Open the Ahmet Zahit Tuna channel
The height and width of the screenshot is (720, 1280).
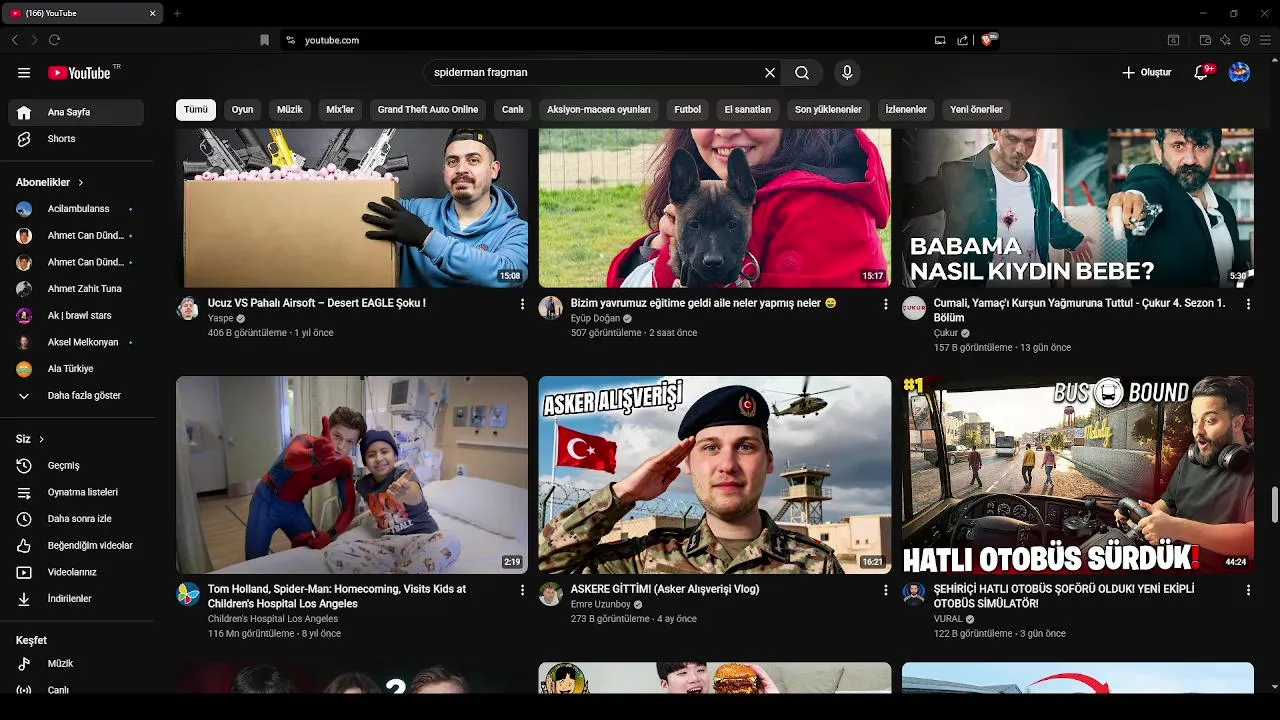click(76, 289)
